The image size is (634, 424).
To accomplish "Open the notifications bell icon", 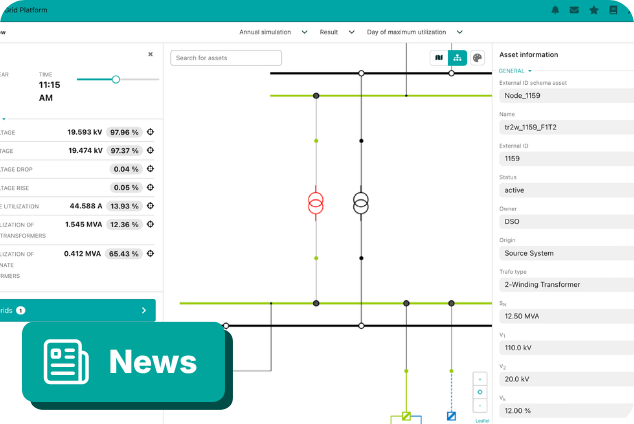I will click(x=555, y=10).
